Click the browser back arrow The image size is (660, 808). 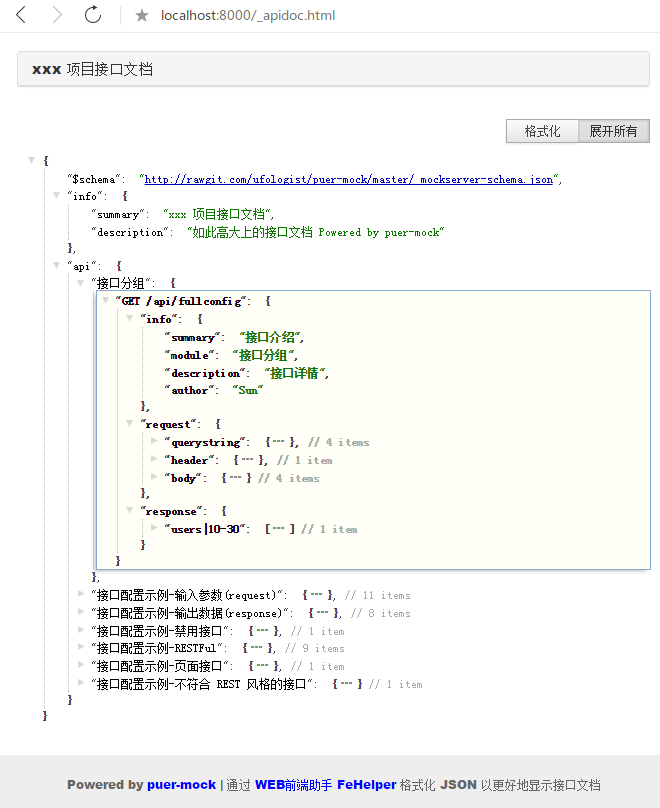pos(21,15)
